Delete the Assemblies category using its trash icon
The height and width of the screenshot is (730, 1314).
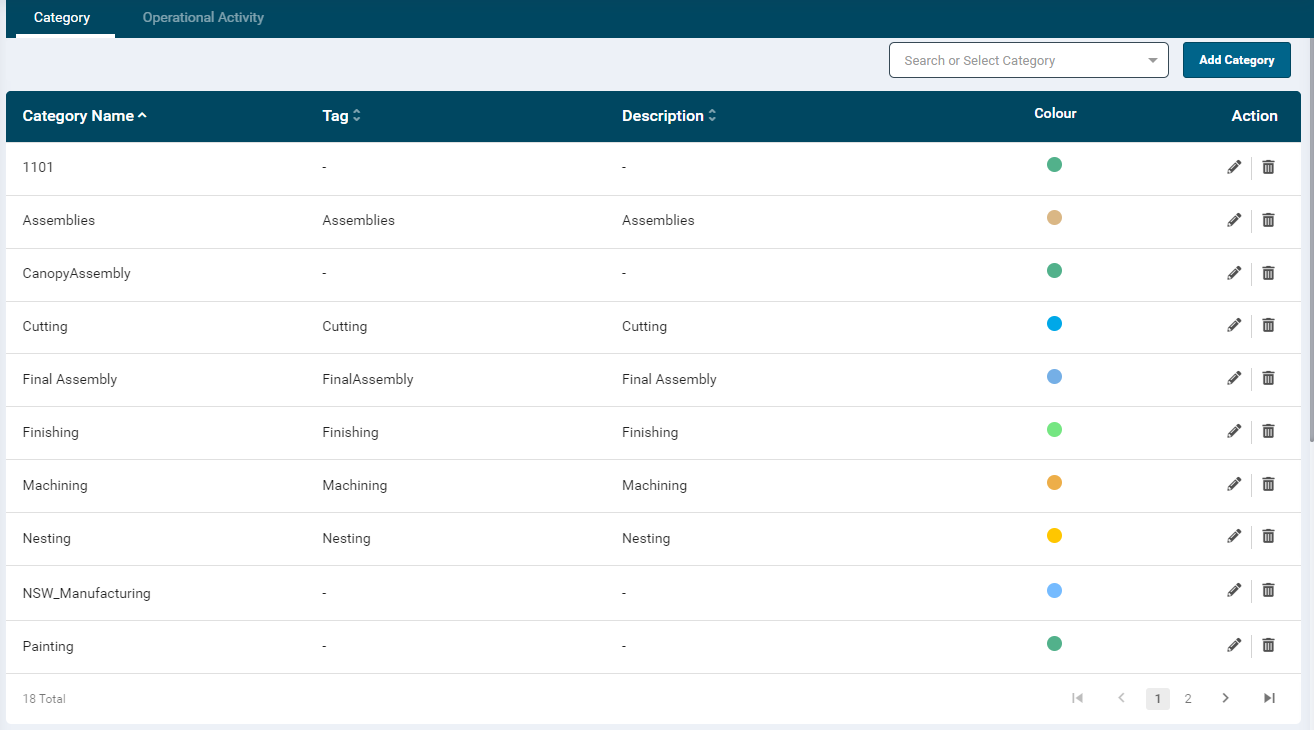pos(1268,220)
